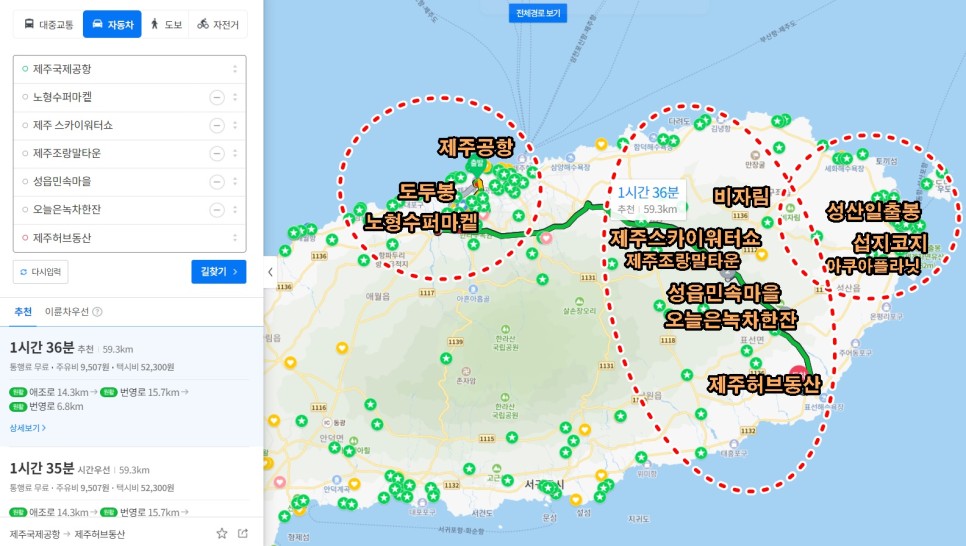This screenshot has height=546, width=966.
Task: Switch to the 추천 tab
Action: tap(23, 312)
